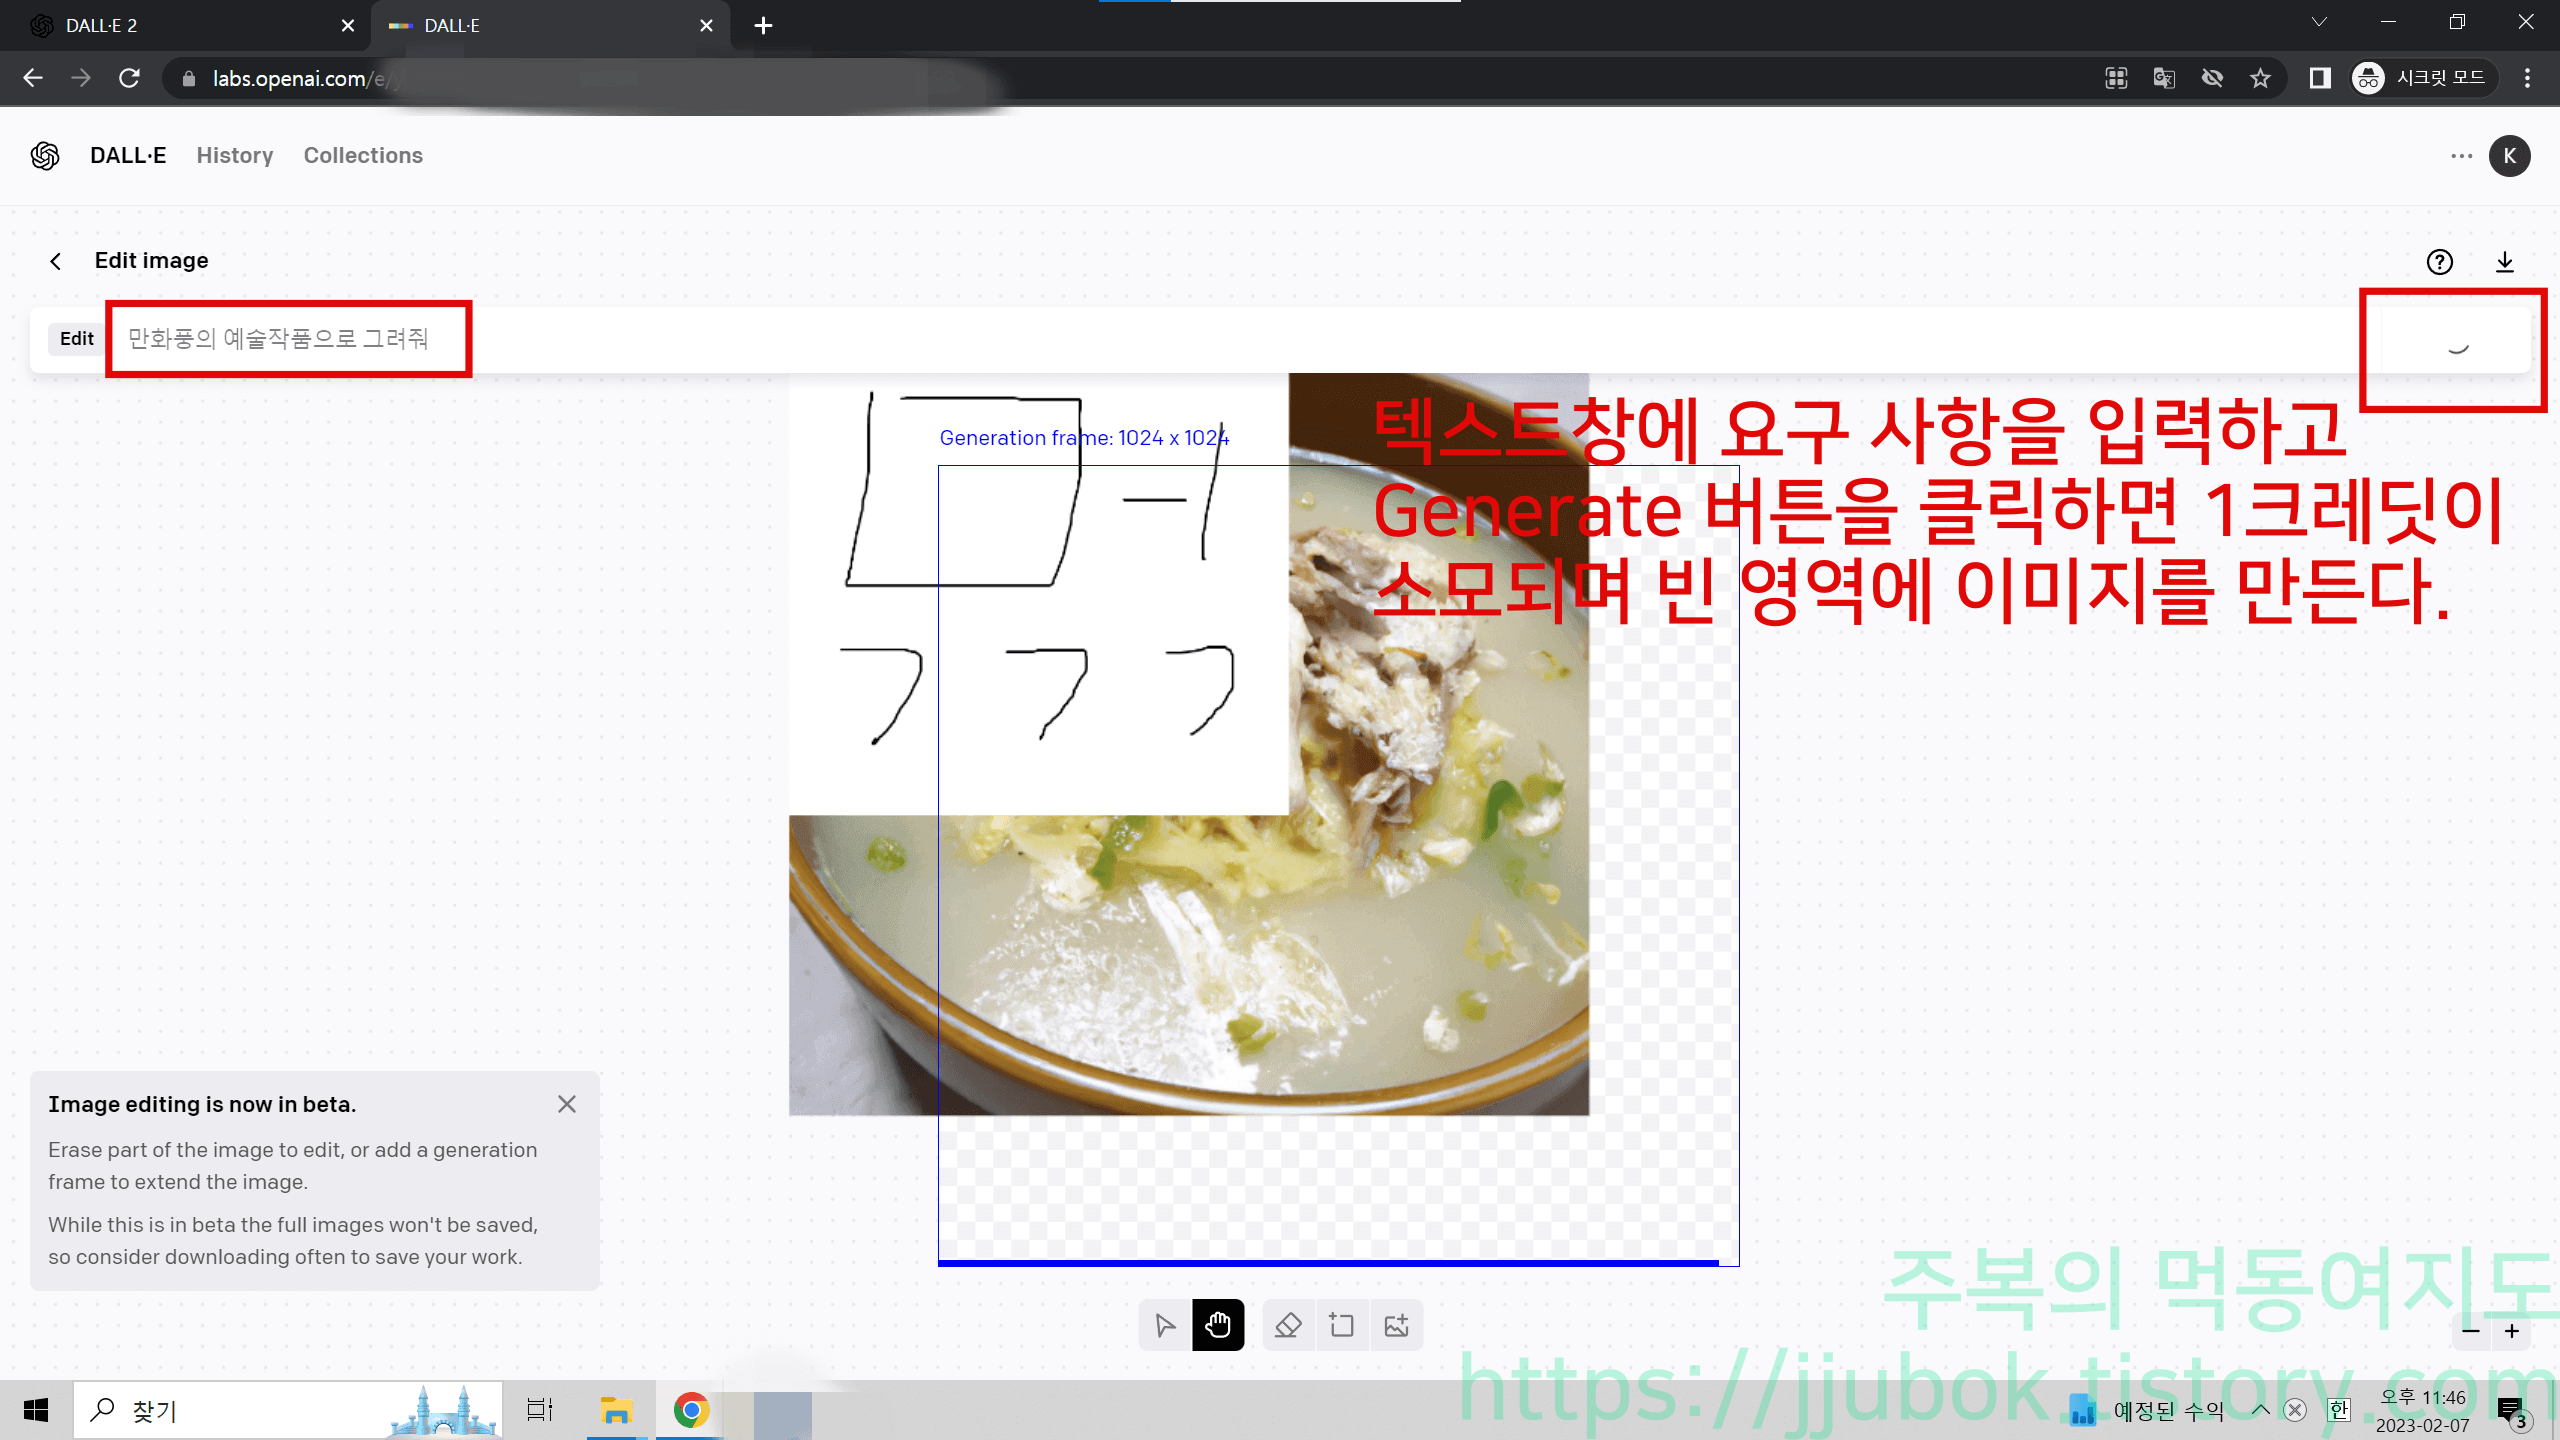The width and height of the screenshot is (2560, 1440).
Task: Open the help icon
Action: click(2440, 262)
